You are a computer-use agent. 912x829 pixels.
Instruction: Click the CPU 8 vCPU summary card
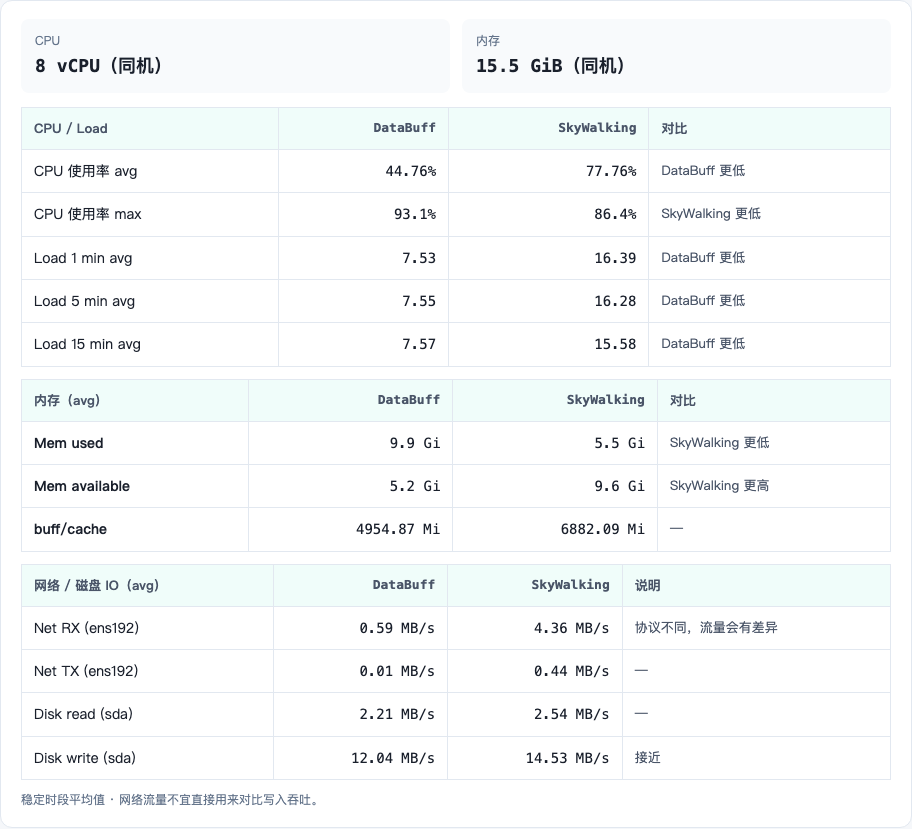pos(235,56)
